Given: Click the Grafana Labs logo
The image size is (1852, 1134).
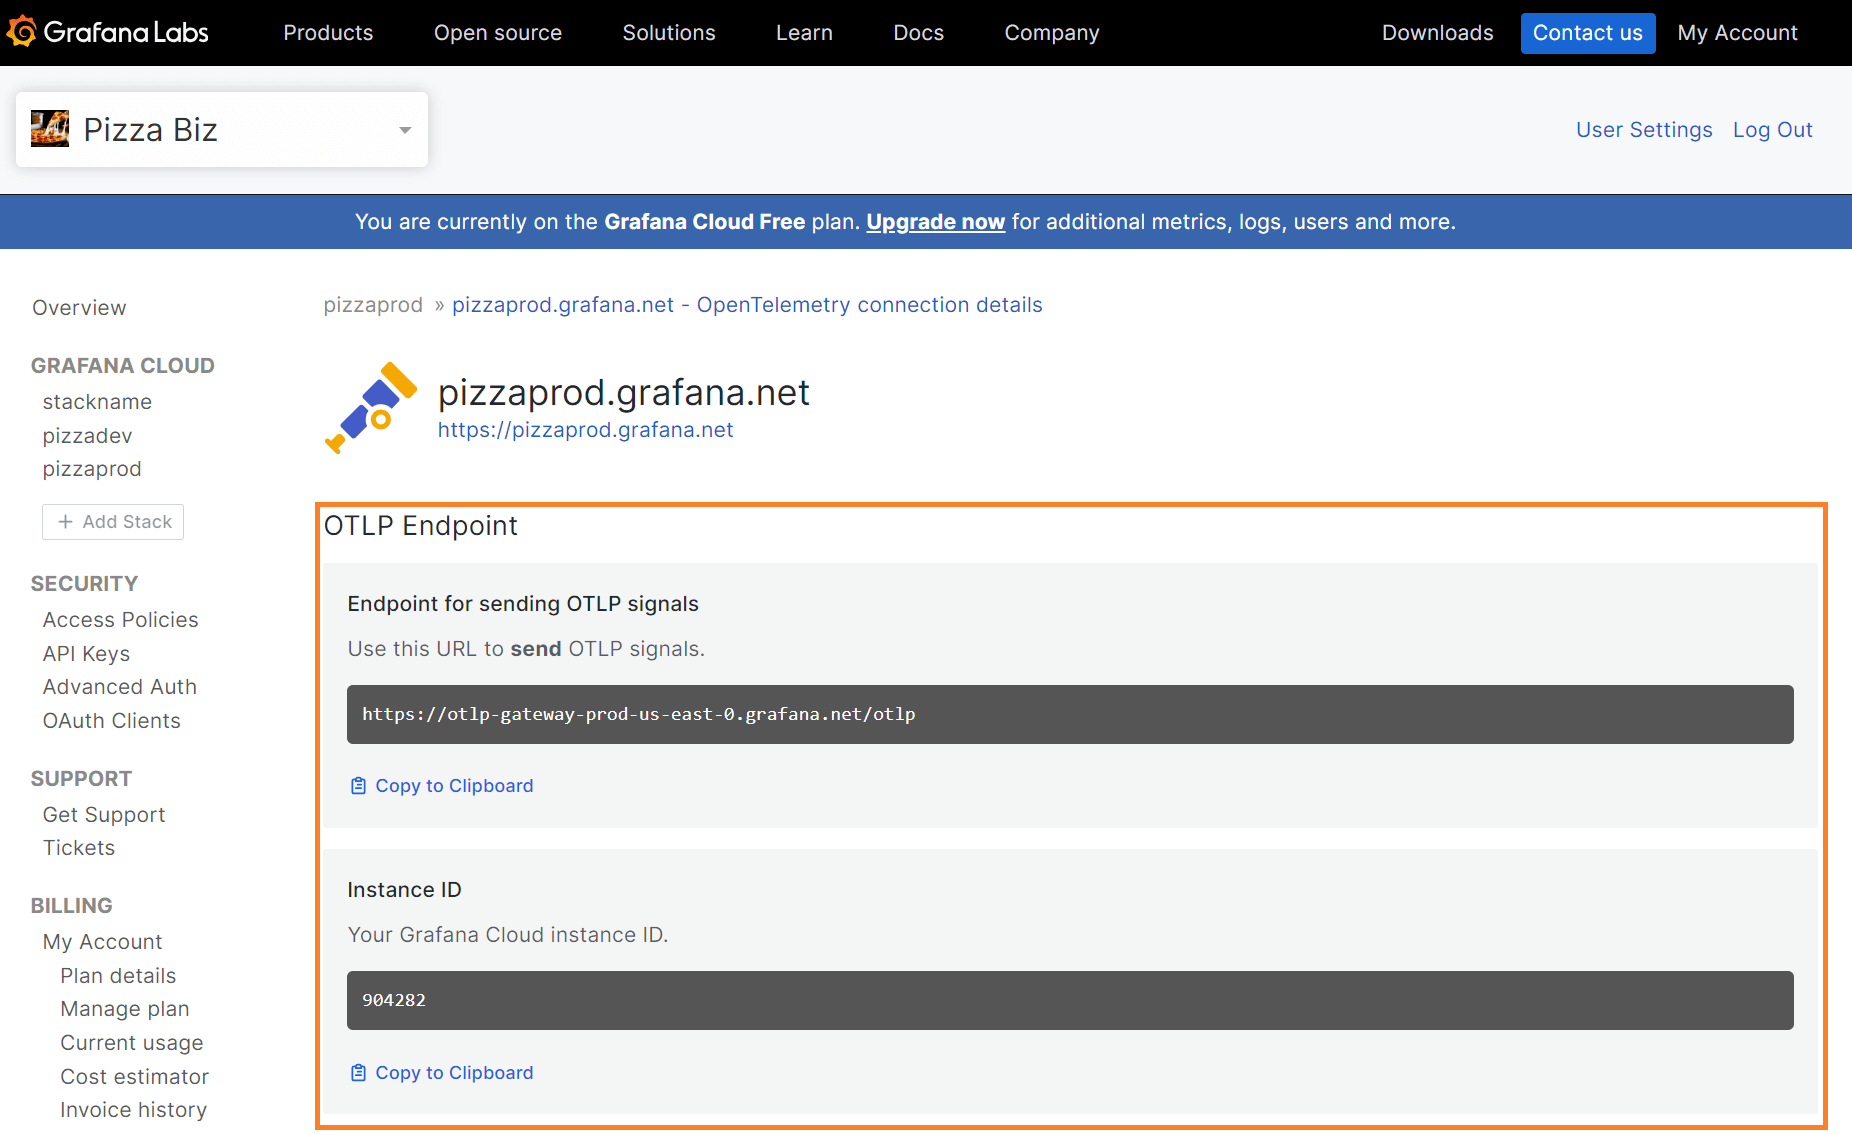Looking at the screenshot, I should (x=108, y=32).
